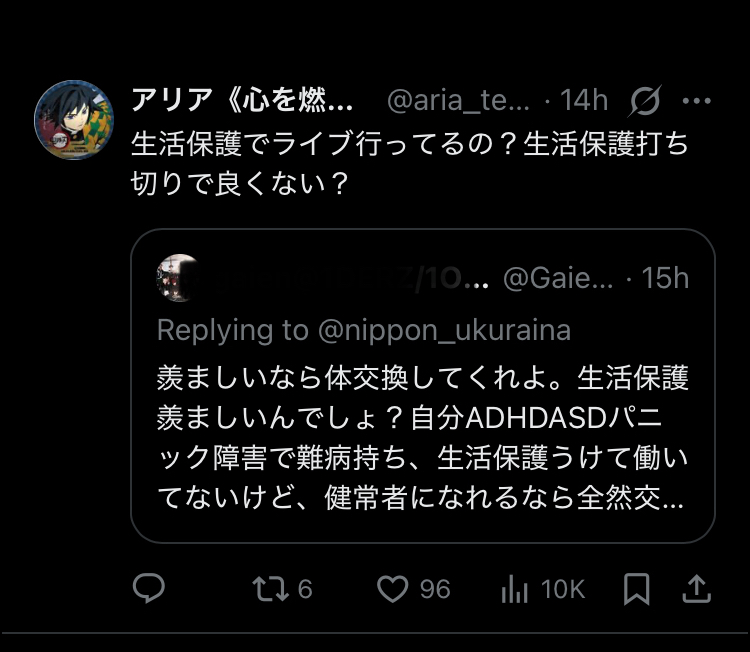This screenshot has height=652, width=750.
Task: Click the display name アリア《心を燃…
Action: pos(242,100)
